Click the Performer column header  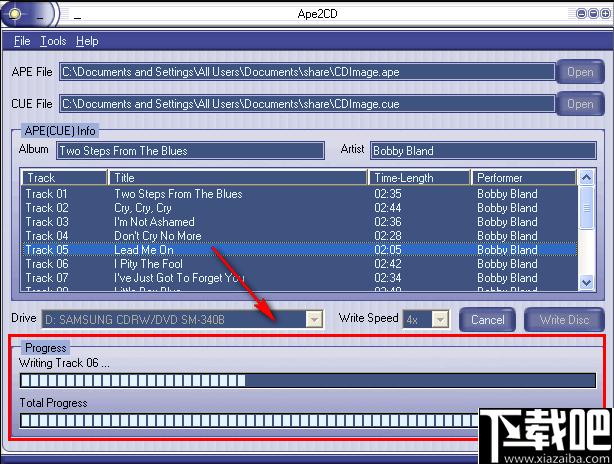click(x=524, y=178)
